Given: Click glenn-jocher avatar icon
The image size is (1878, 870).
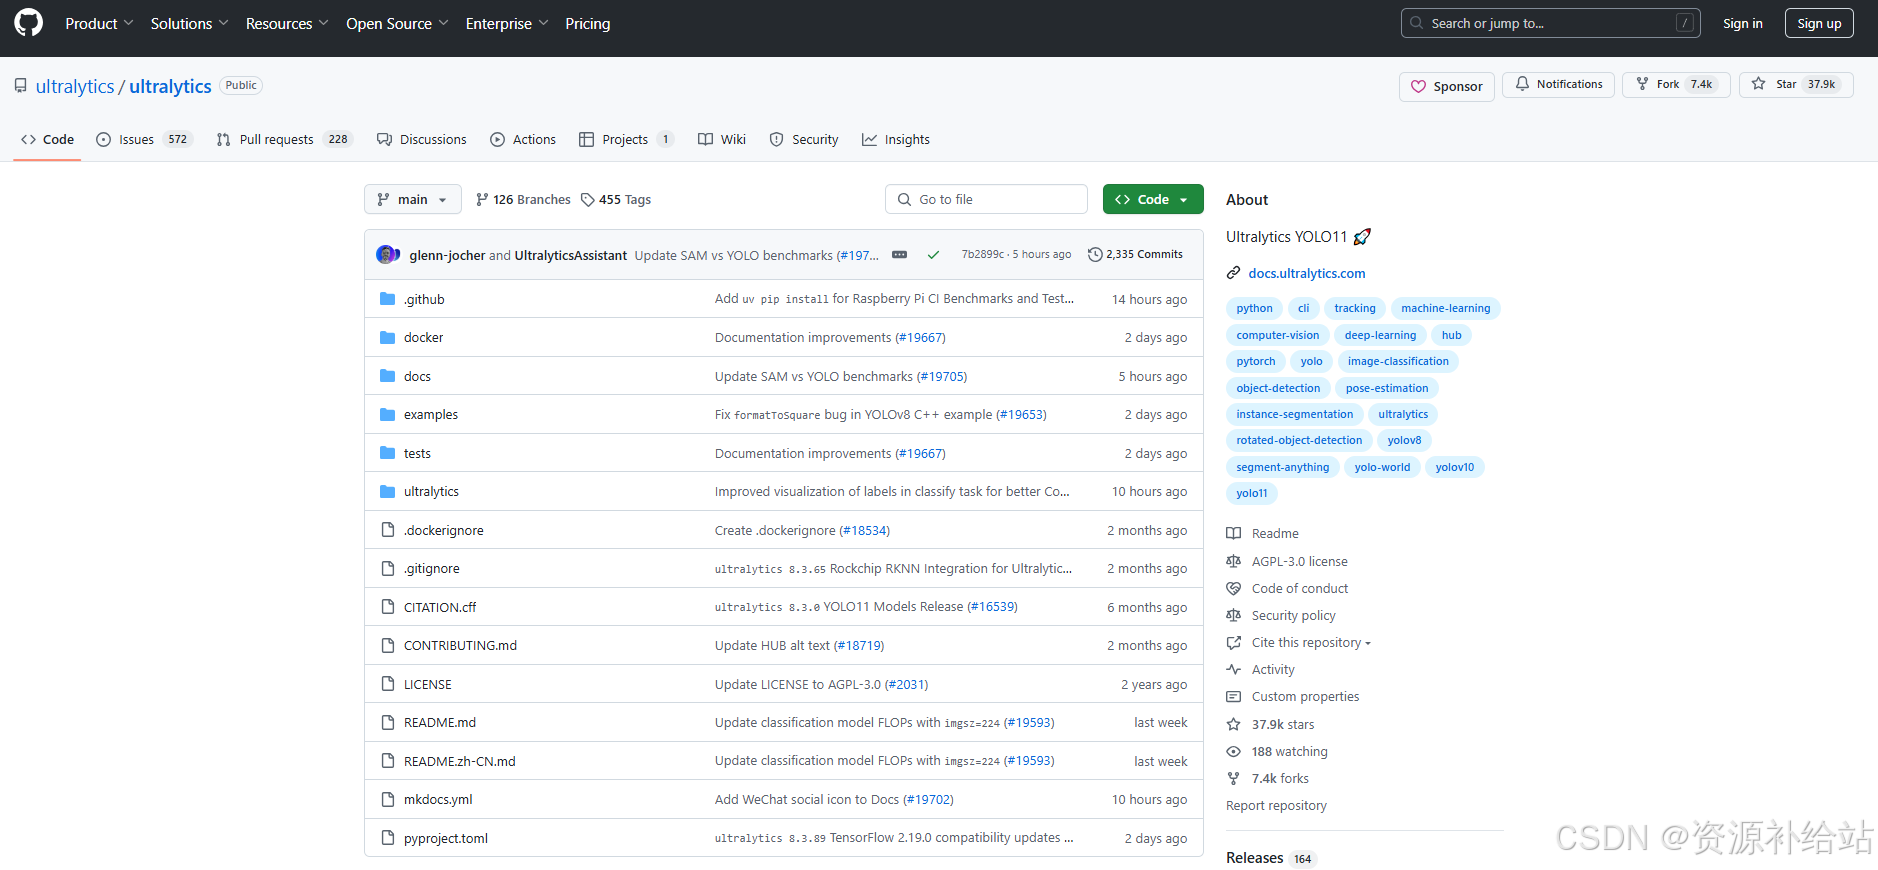Looking at the screenshot, I should [x=386, y=255].
